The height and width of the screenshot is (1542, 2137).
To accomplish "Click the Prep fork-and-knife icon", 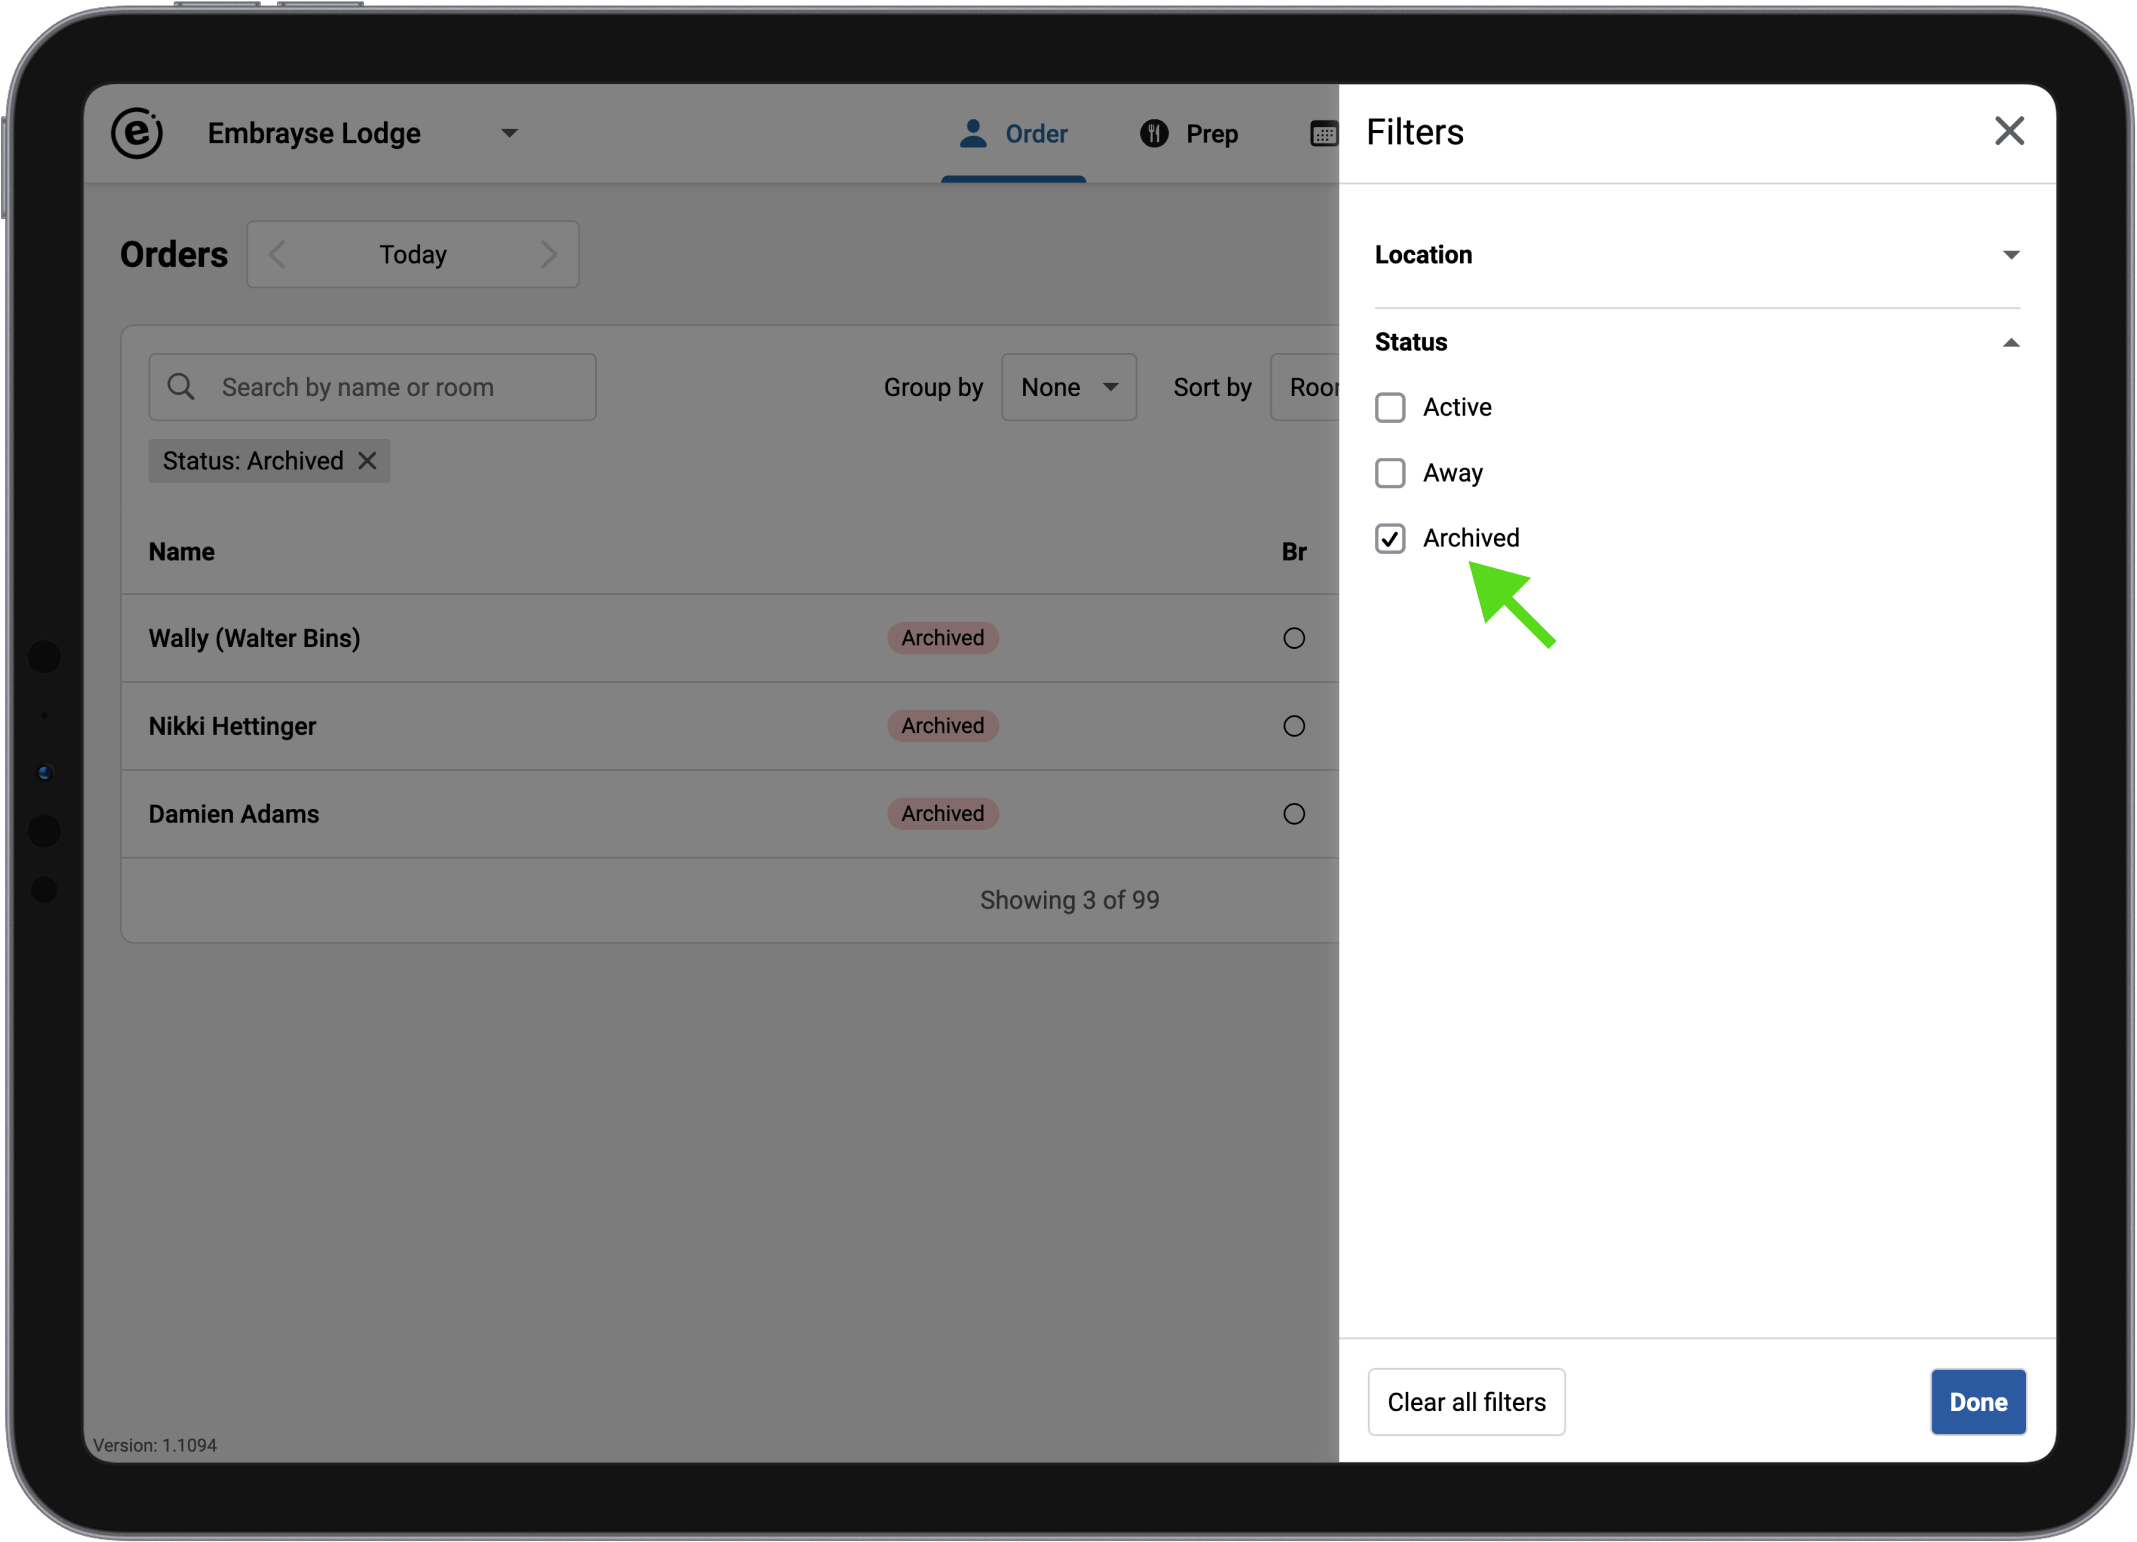I will (1154, 134).
